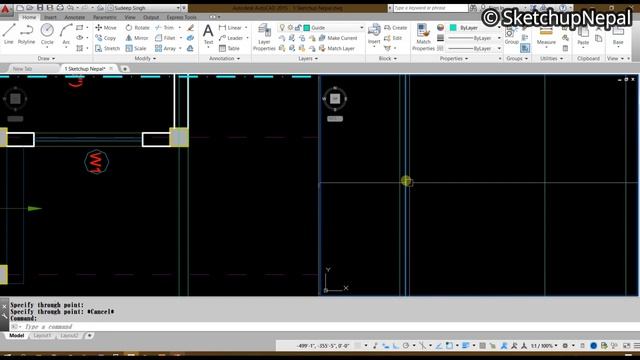Screen dimensions: 640x360
Task: Insert a Table
Action: pyautogui.click(x=229, y=48)
